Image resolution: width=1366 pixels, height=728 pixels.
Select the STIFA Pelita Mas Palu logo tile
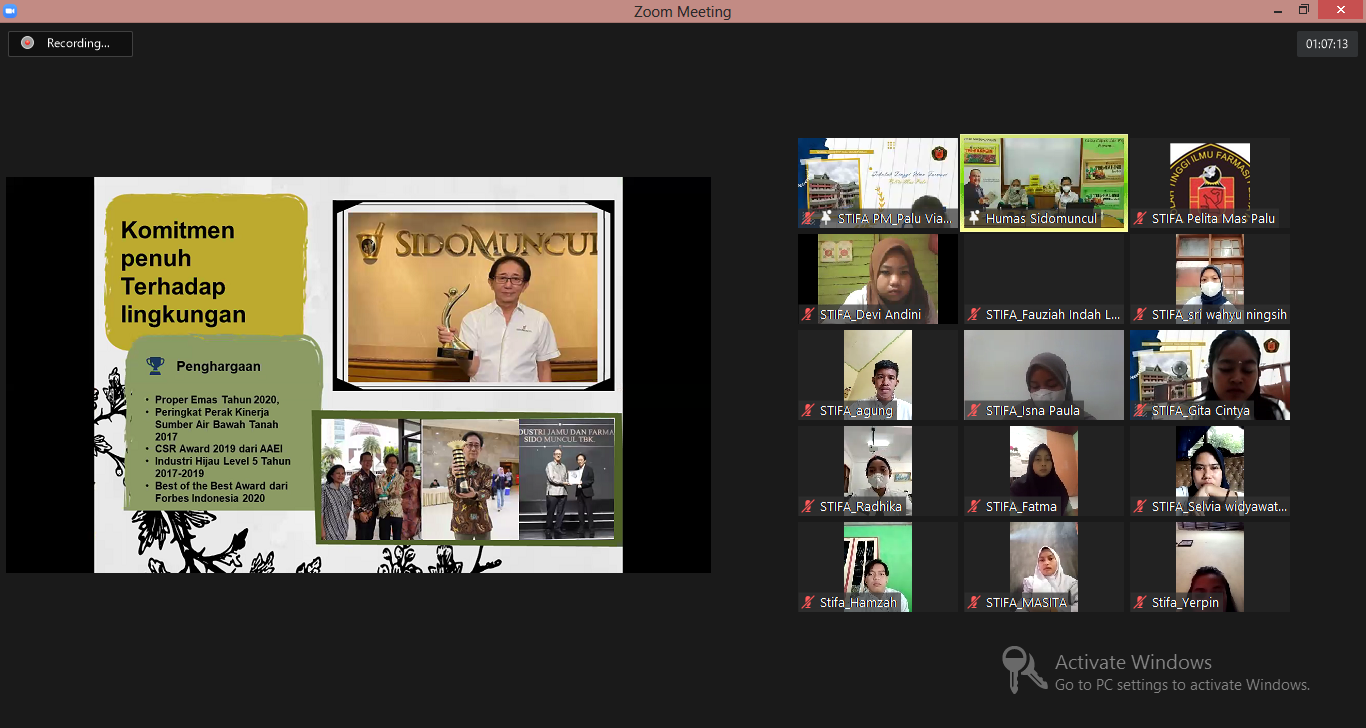pos(1210,183)
